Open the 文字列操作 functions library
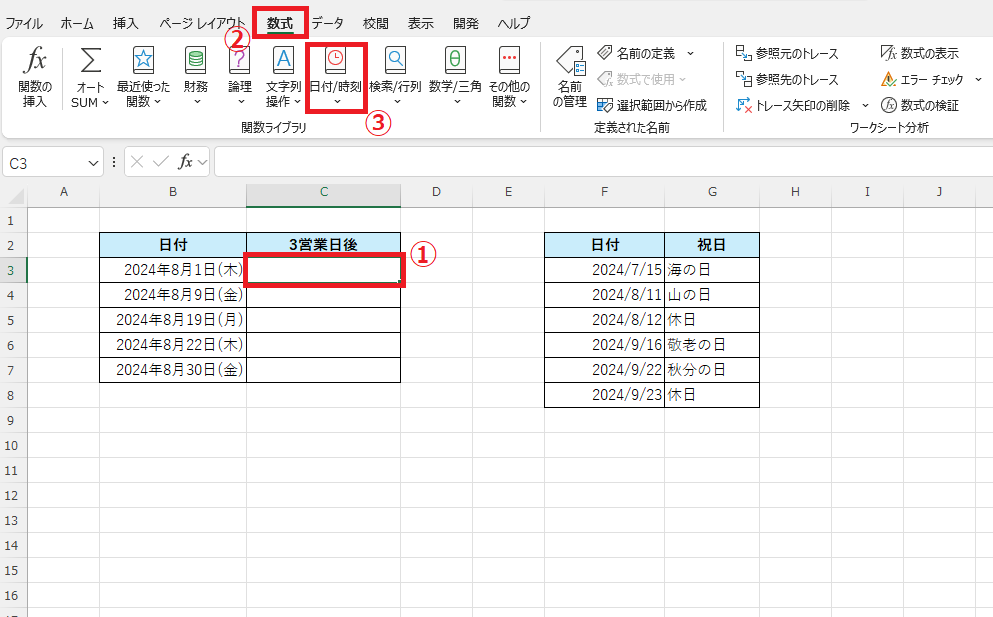 coord(283,77)
